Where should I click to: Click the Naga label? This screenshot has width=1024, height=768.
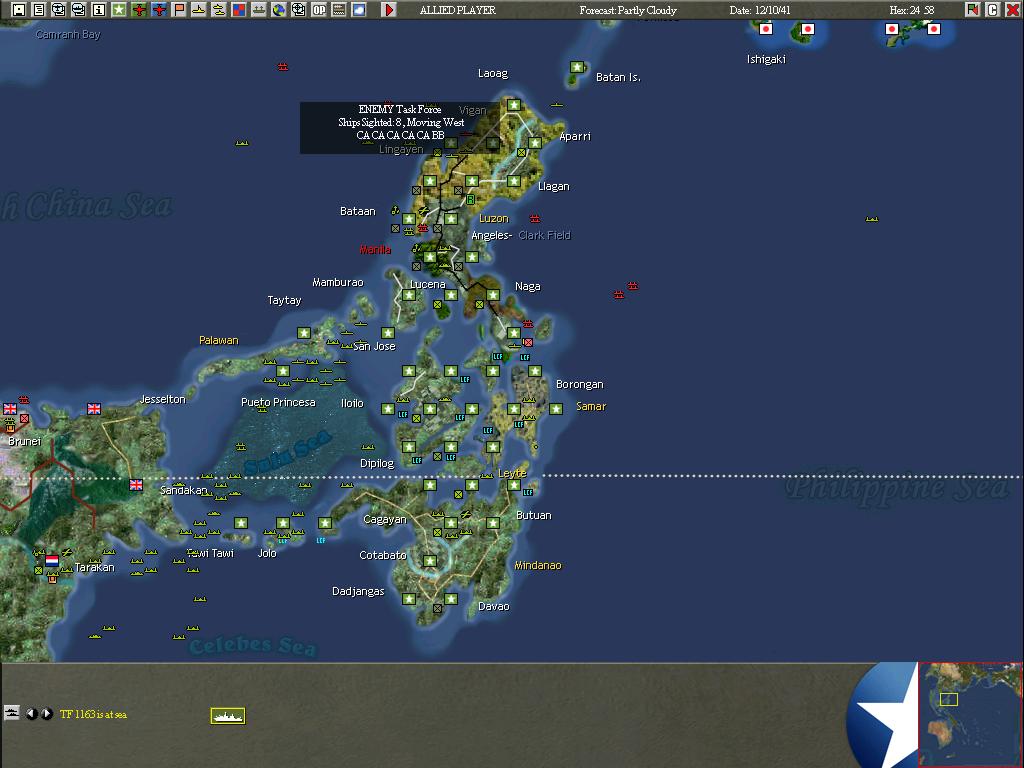[528, 287]
